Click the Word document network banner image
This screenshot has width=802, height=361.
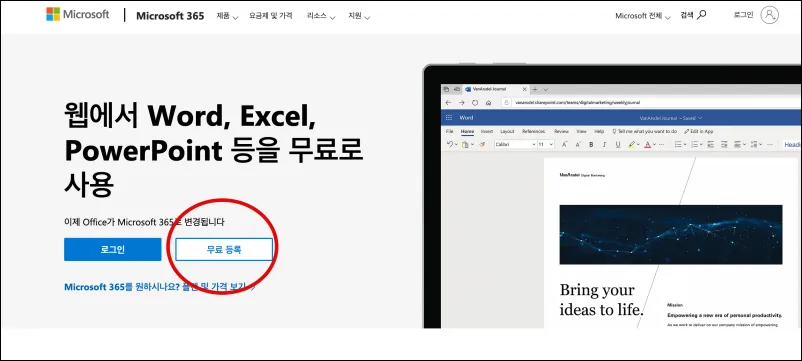pos(671,235)
